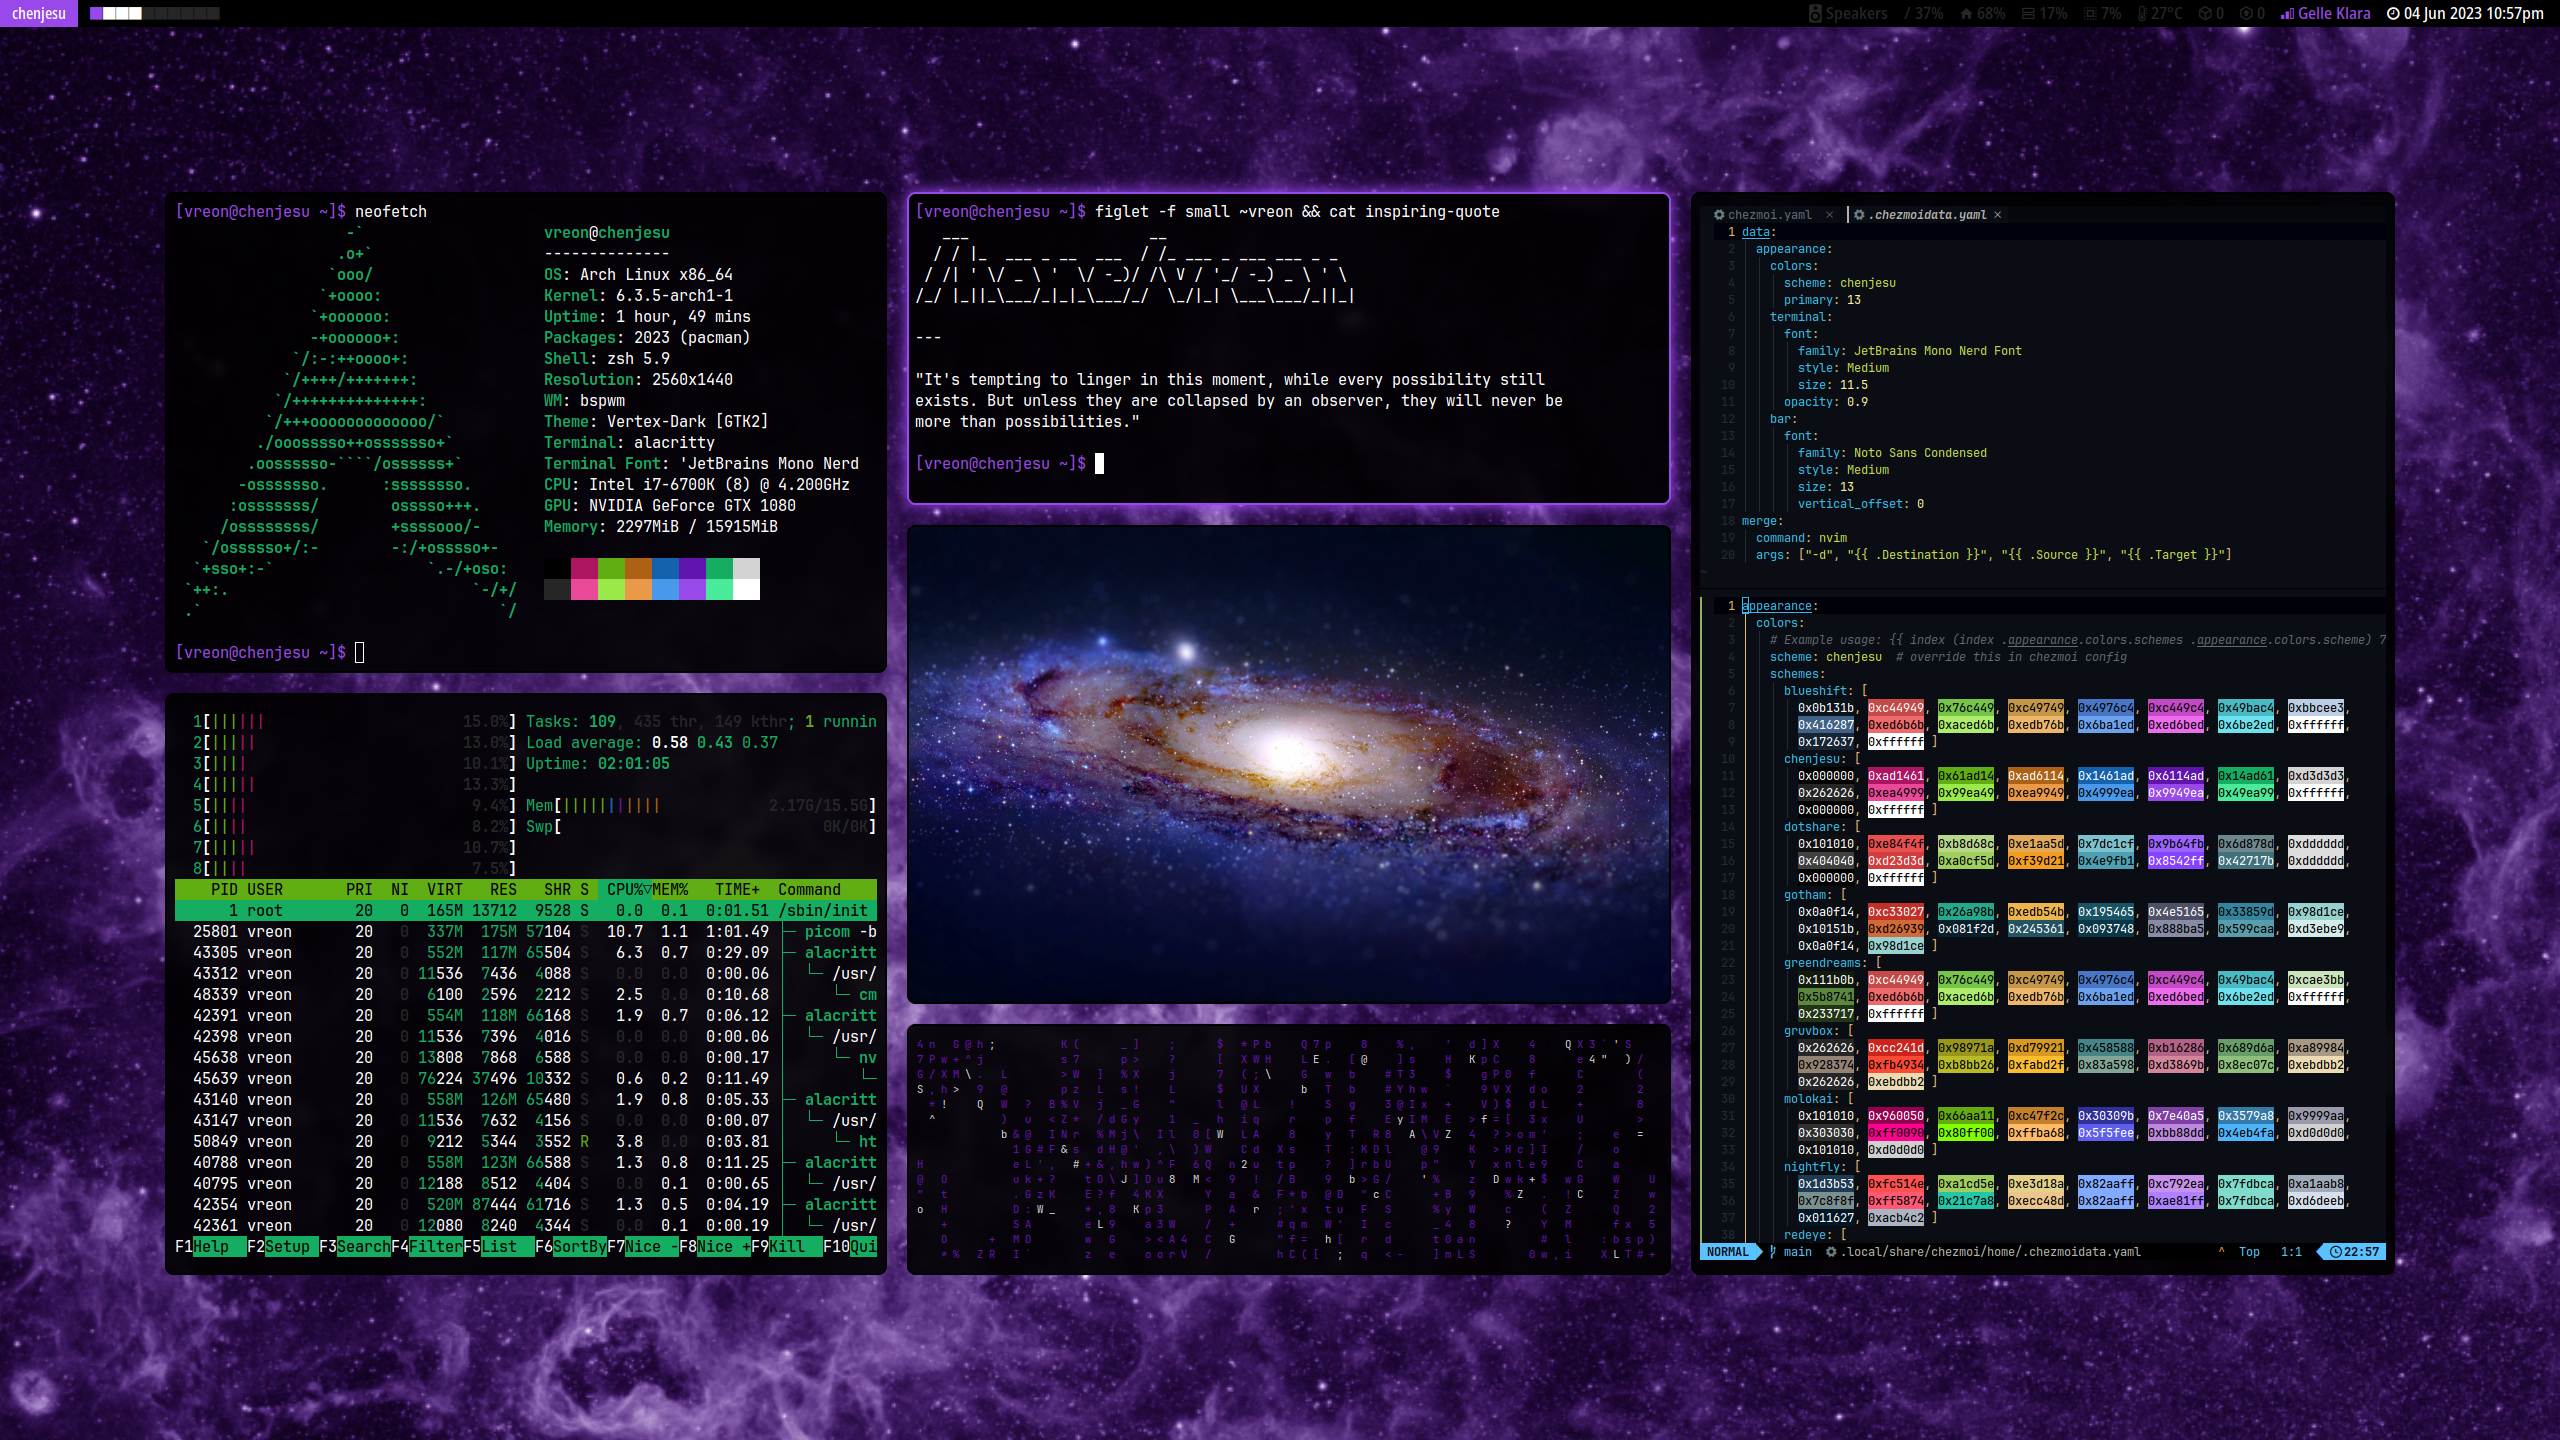Select htop process row with PID 50849
The image size is (2560, 1440).
[526, 1141]
